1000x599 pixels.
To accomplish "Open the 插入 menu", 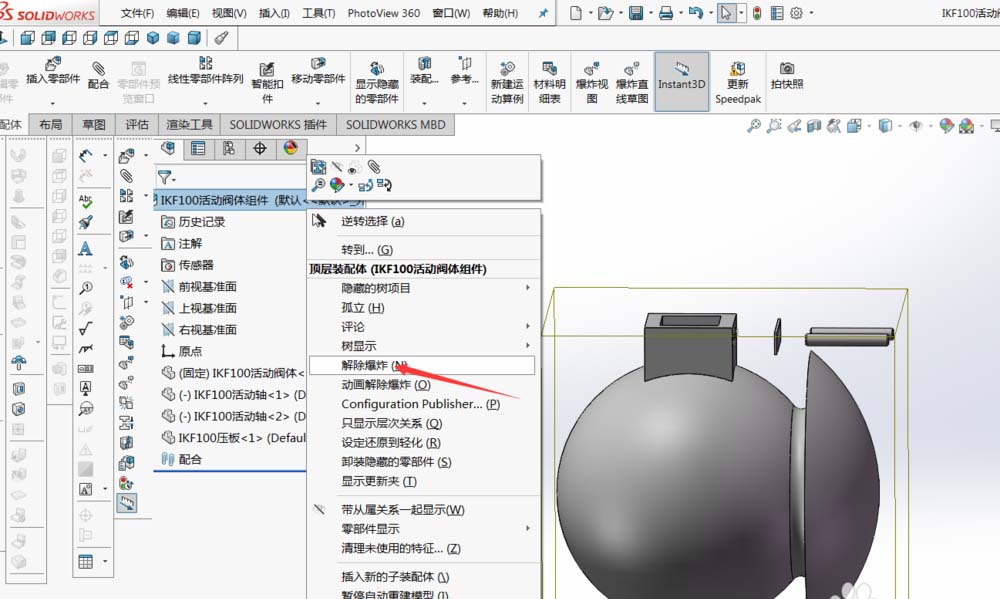I will [272, 13].
